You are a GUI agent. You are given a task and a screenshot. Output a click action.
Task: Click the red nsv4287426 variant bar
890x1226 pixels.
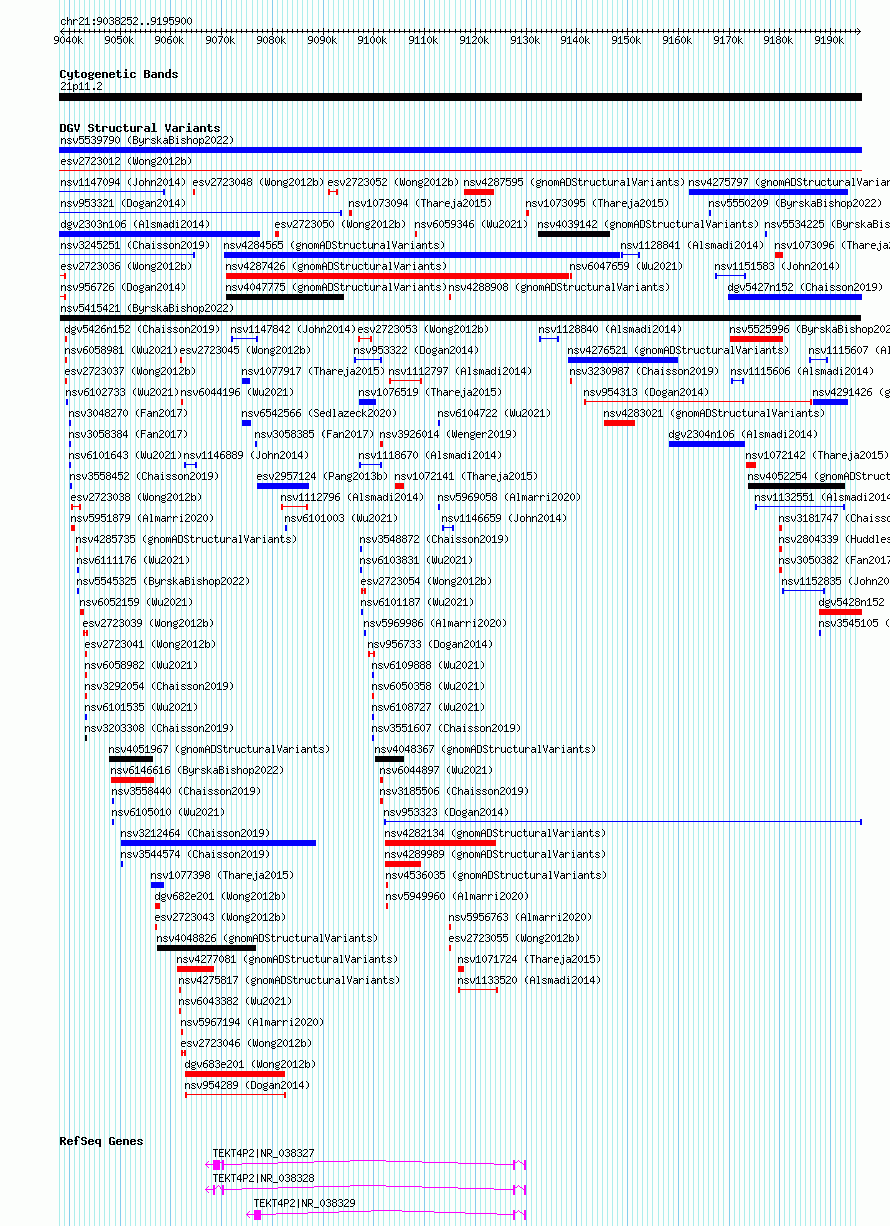coord(399,276)
